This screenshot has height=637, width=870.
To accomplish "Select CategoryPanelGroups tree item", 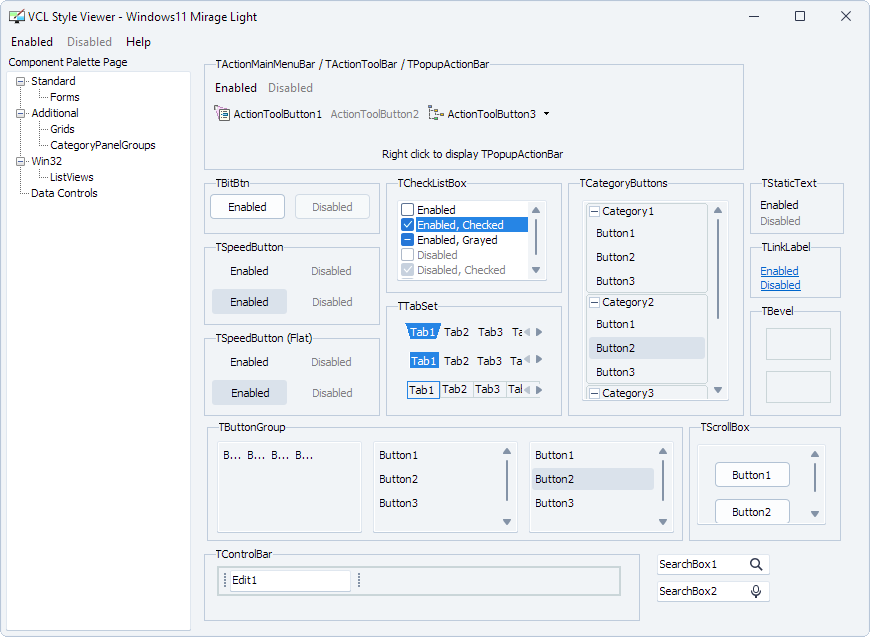I will [x=103, y=145].
